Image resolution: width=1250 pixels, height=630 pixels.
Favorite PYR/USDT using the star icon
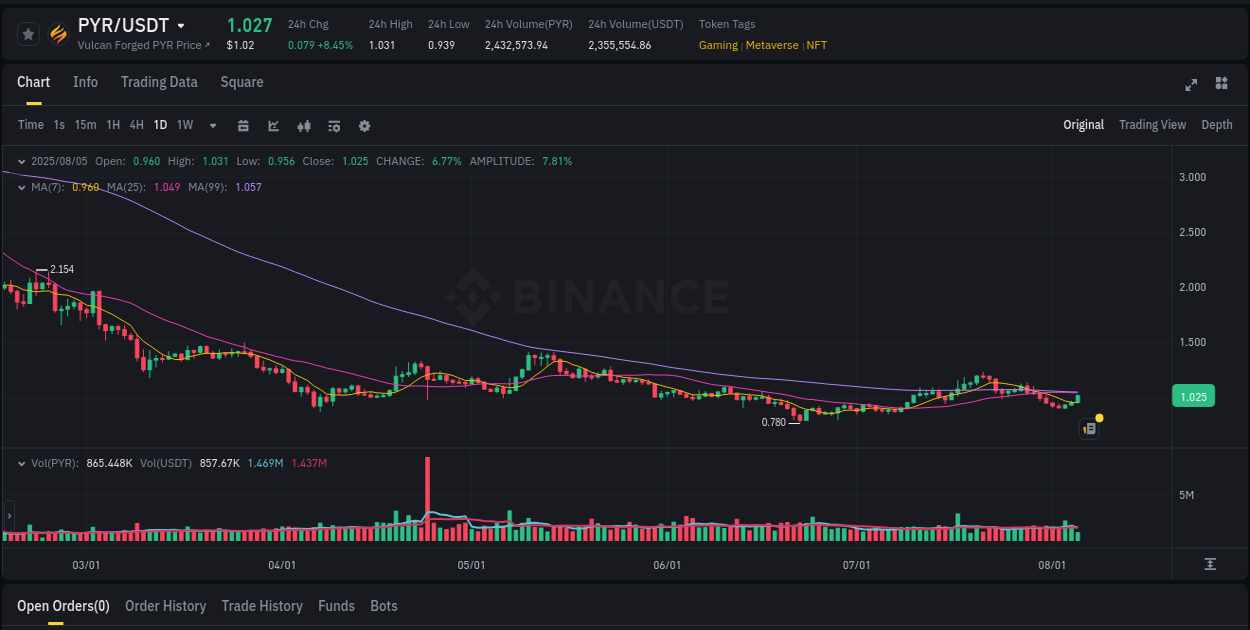tap(28, 33)
